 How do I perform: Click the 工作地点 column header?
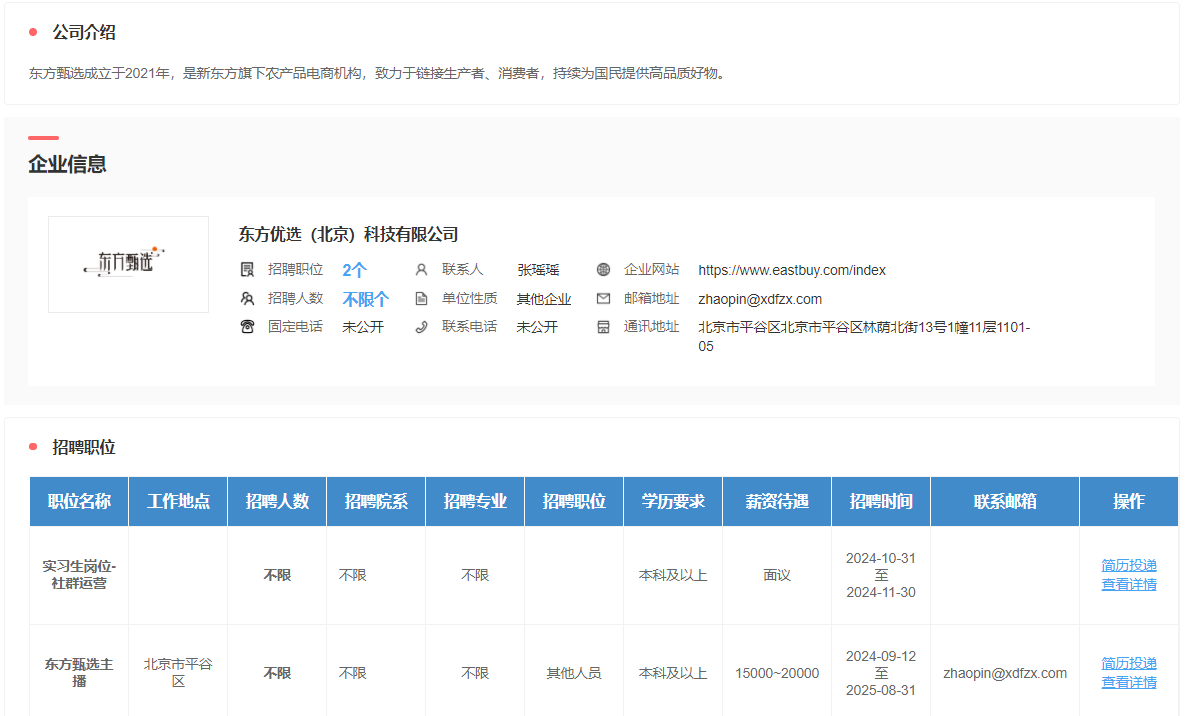178,501
